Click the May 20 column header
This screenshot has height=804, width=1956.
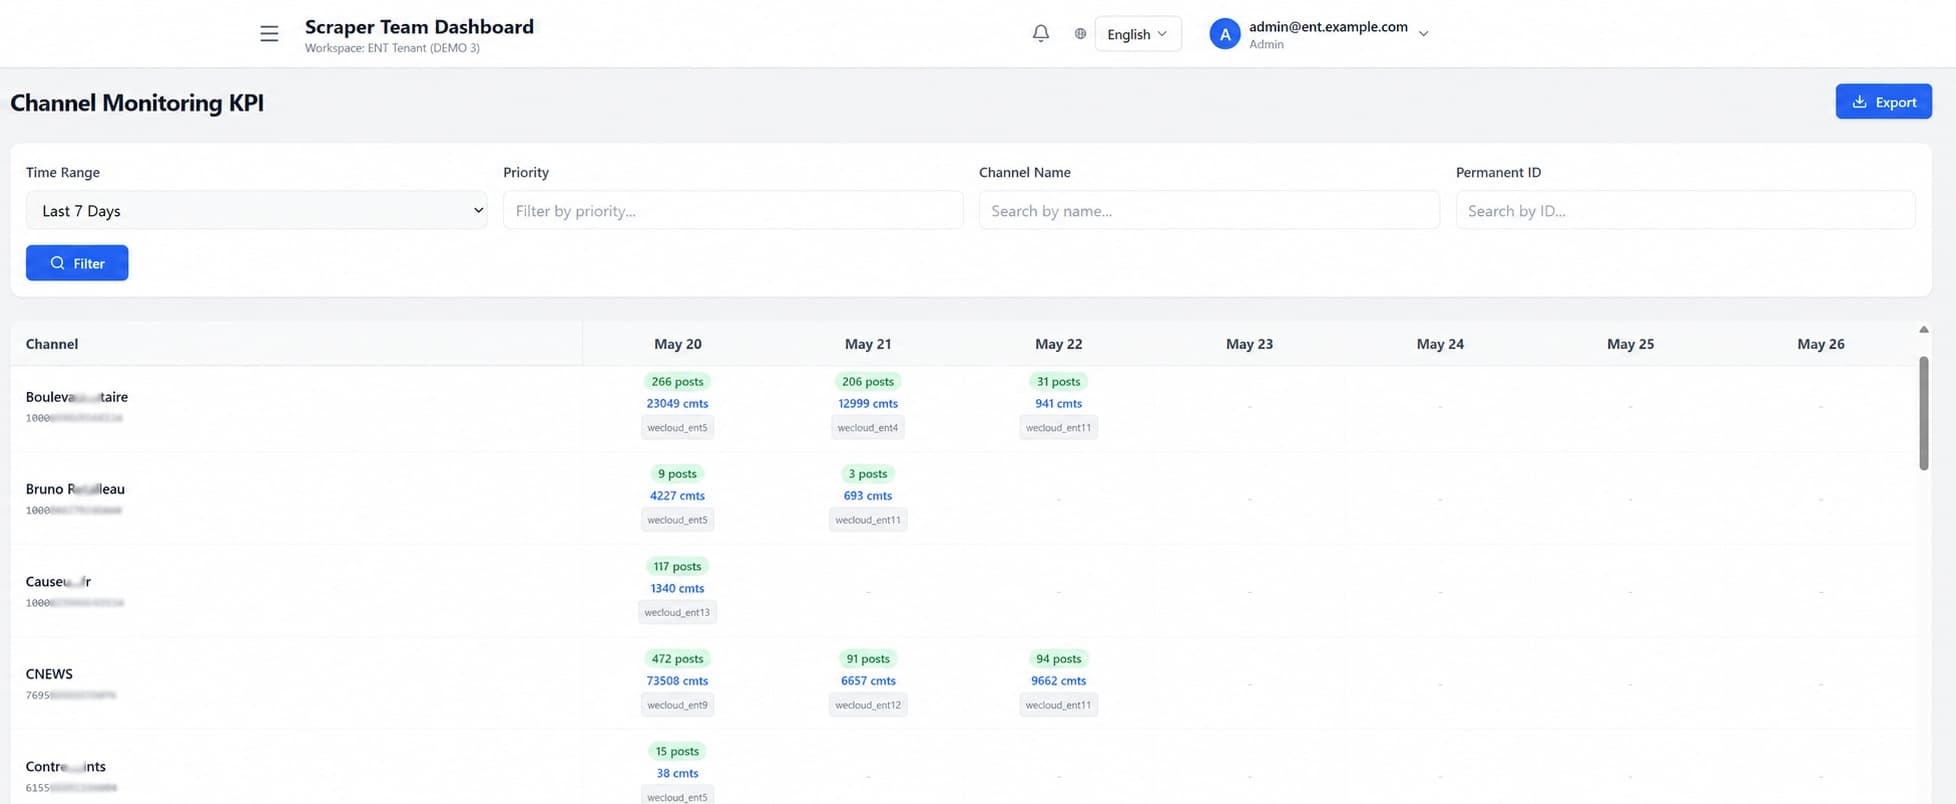678,344
